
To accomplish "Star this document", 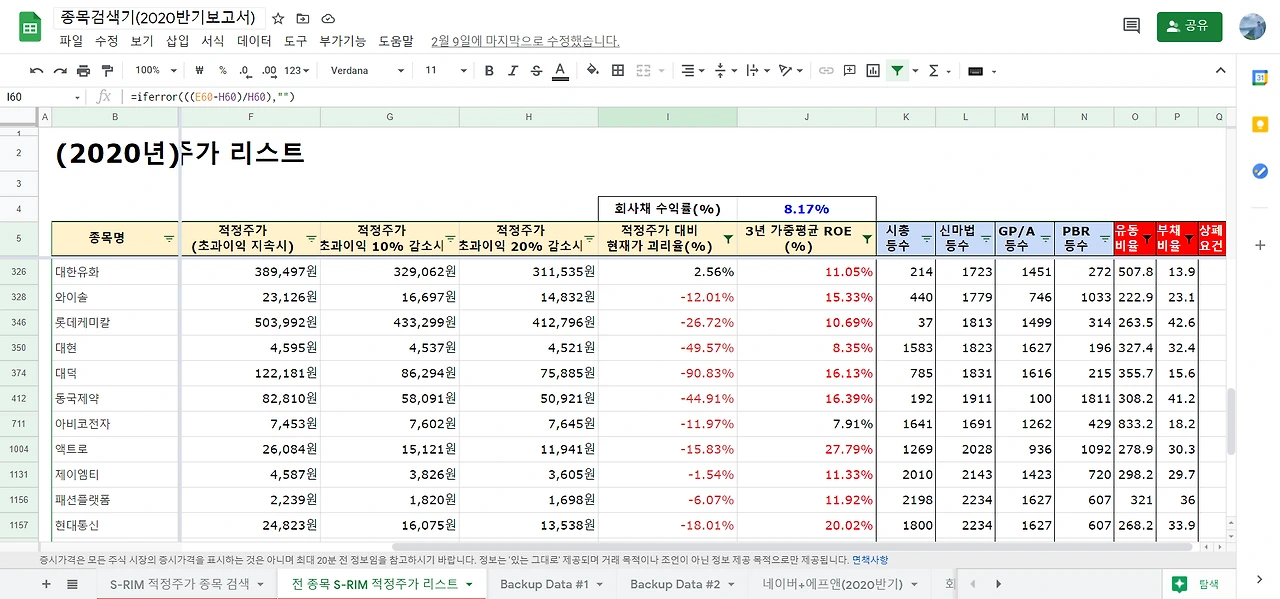I will pyautogui.click(x=278, y=18).
